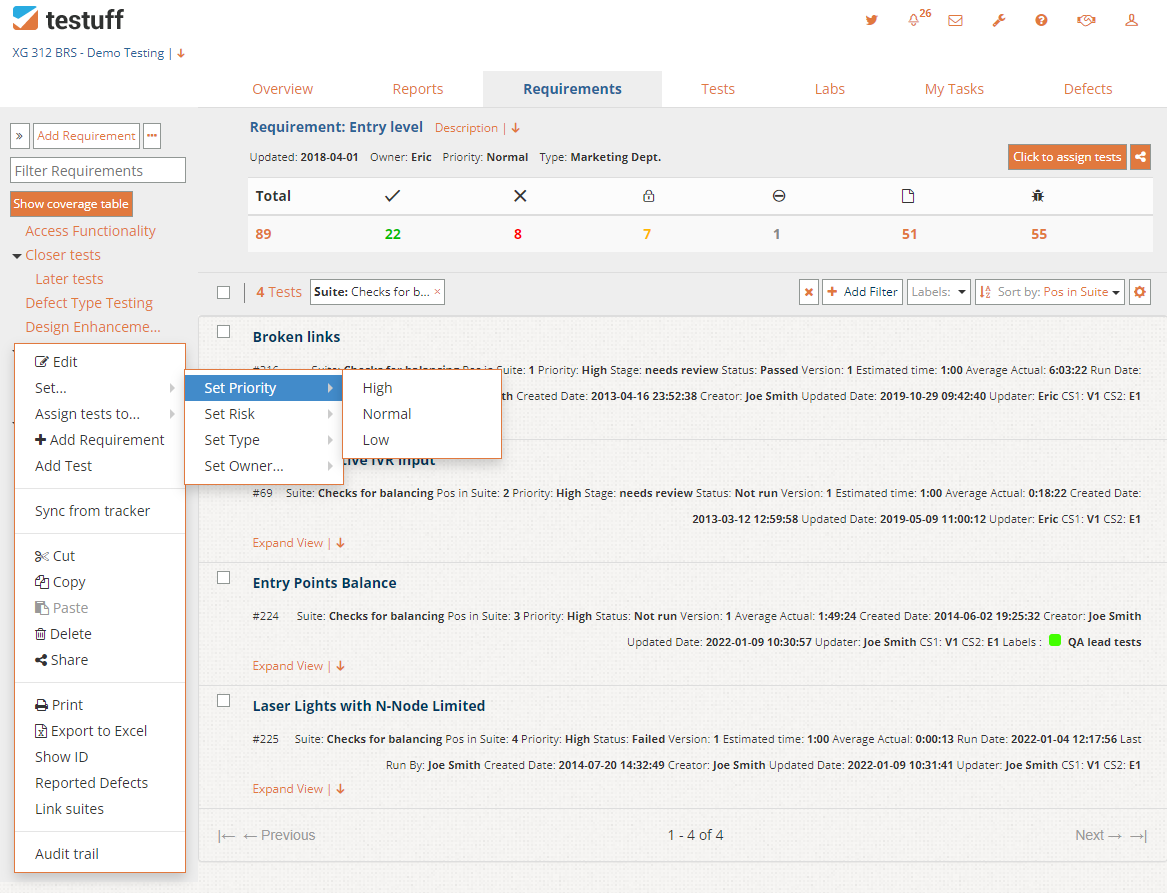Select High priority
This screenshot has height=893, width=1167.
click(x=422, y=388)
